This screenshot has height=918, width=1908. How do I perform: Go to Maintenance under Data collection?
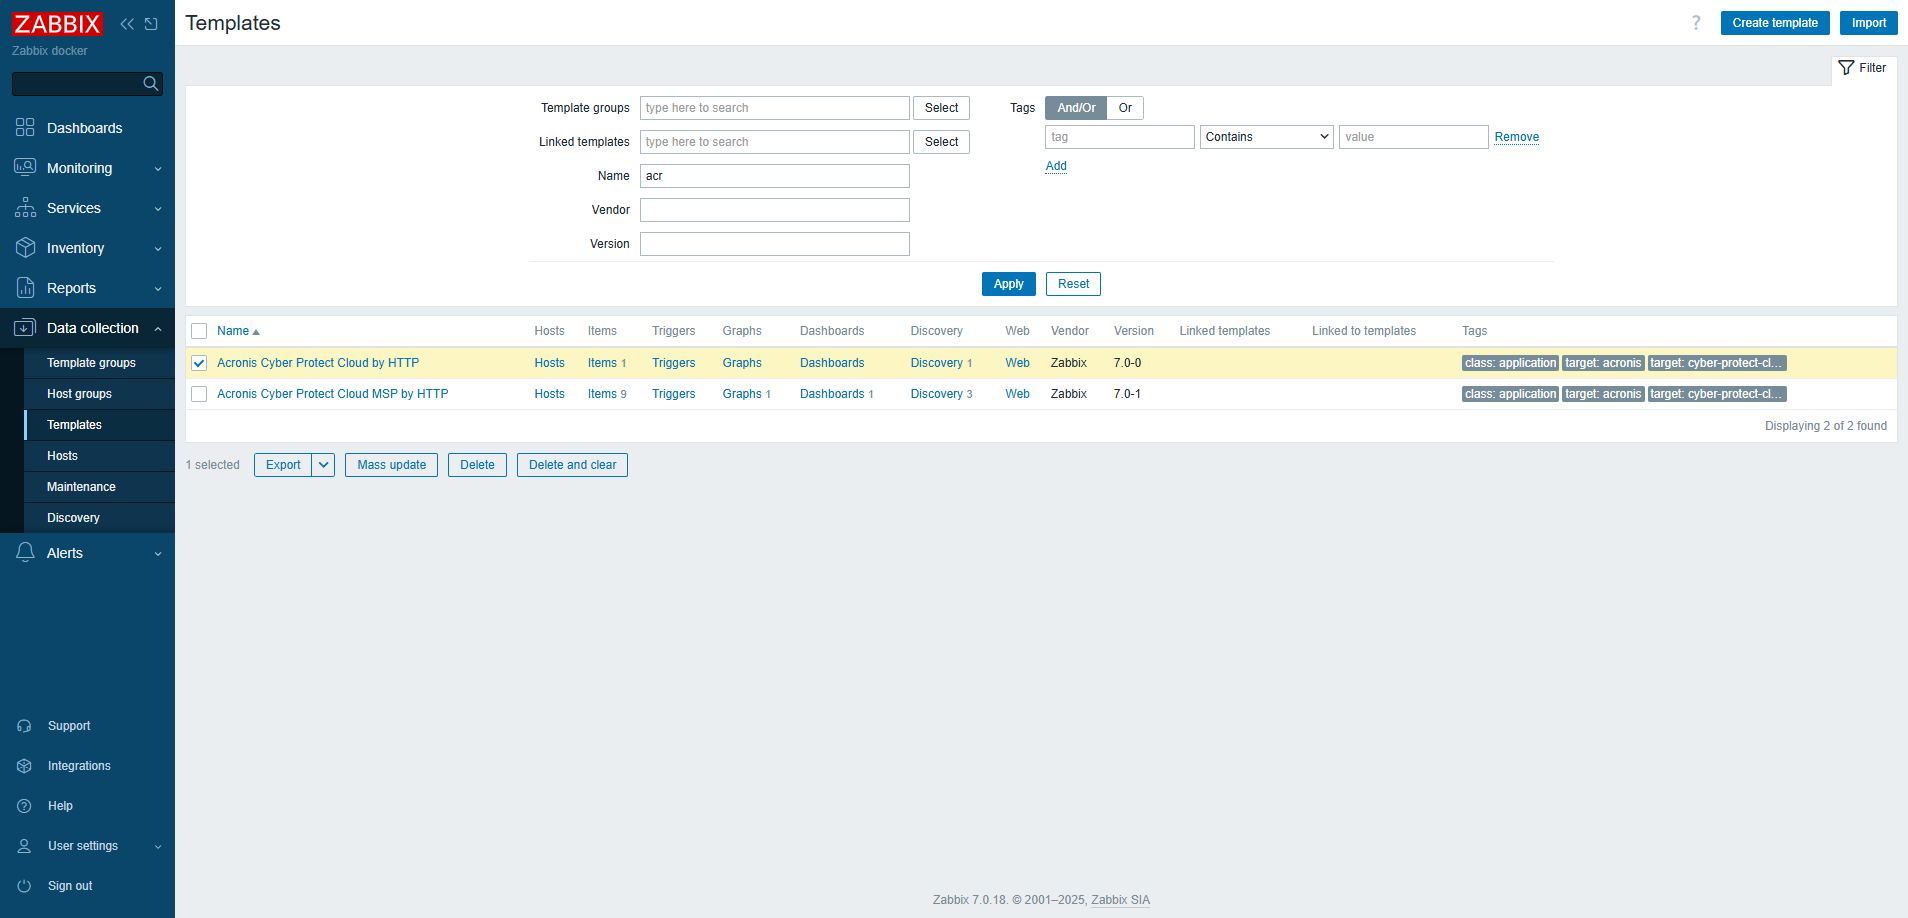(x=81, y=487)
